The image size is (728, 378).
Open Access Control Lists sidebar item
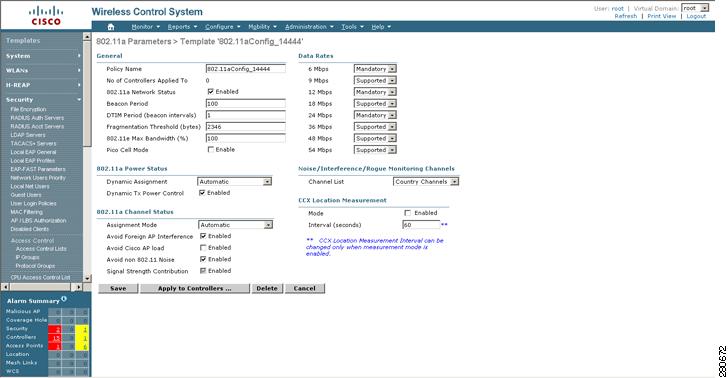[41, 249]
